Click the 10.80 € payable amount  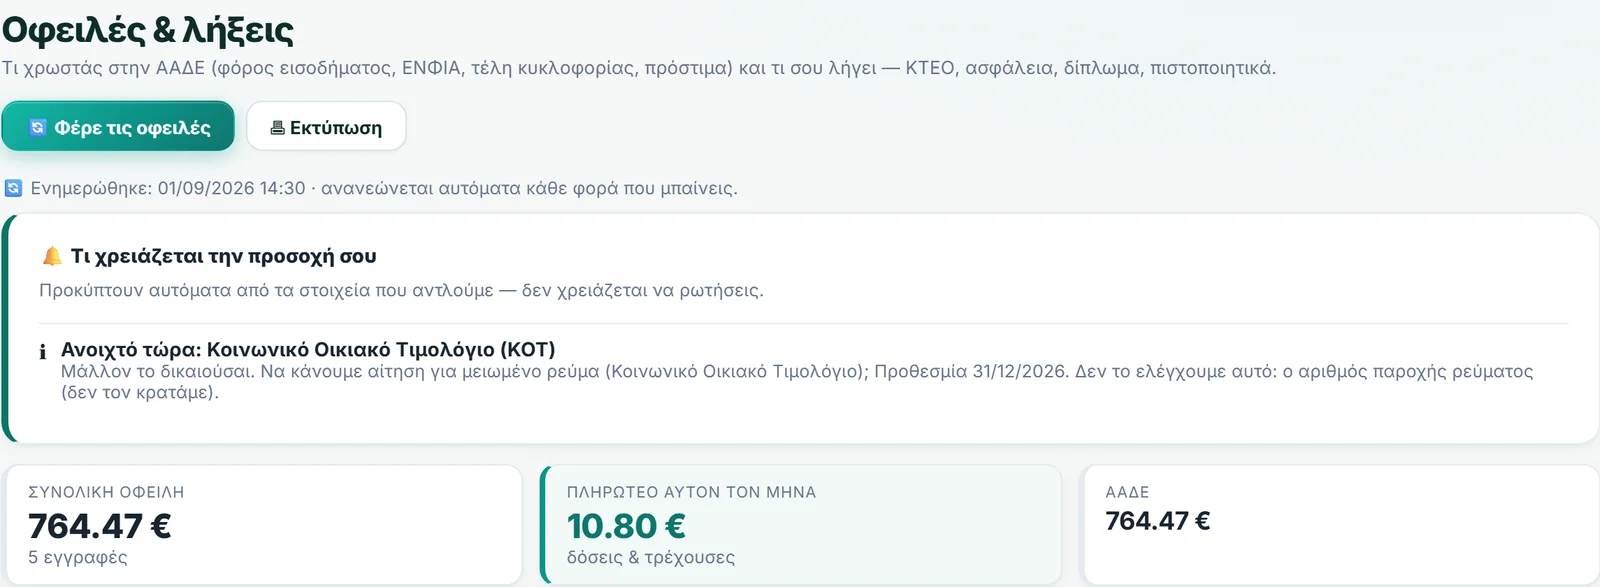626,525
